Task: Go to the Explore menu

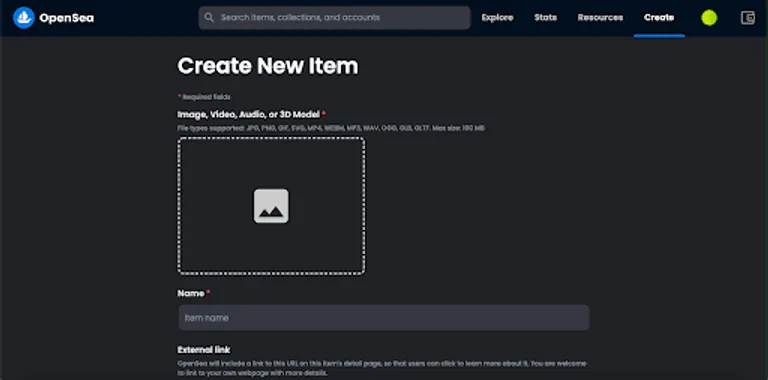Action: 497,18
